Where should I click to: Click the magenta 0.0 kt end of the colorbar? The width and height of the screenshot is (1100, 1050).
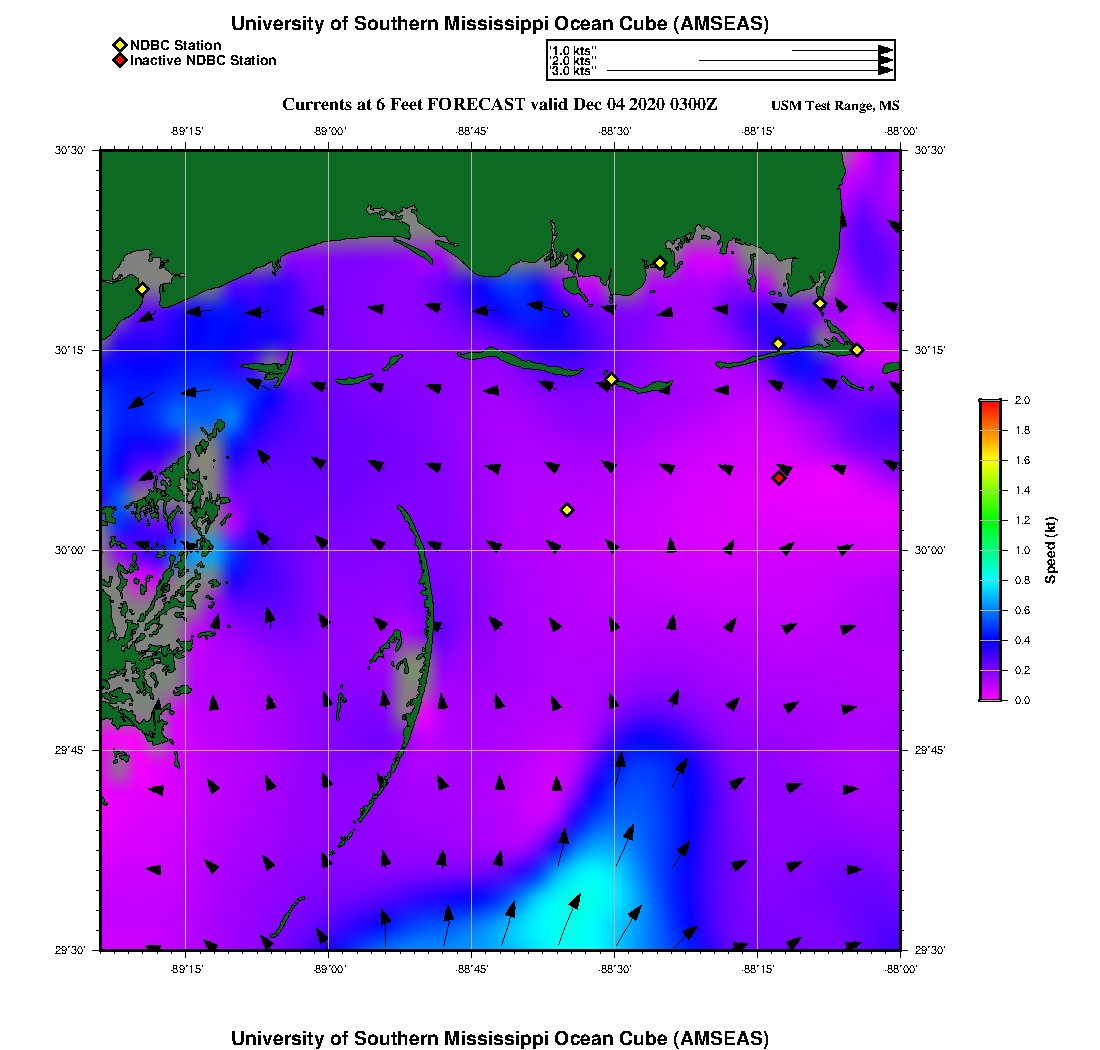tap(991, 696)
